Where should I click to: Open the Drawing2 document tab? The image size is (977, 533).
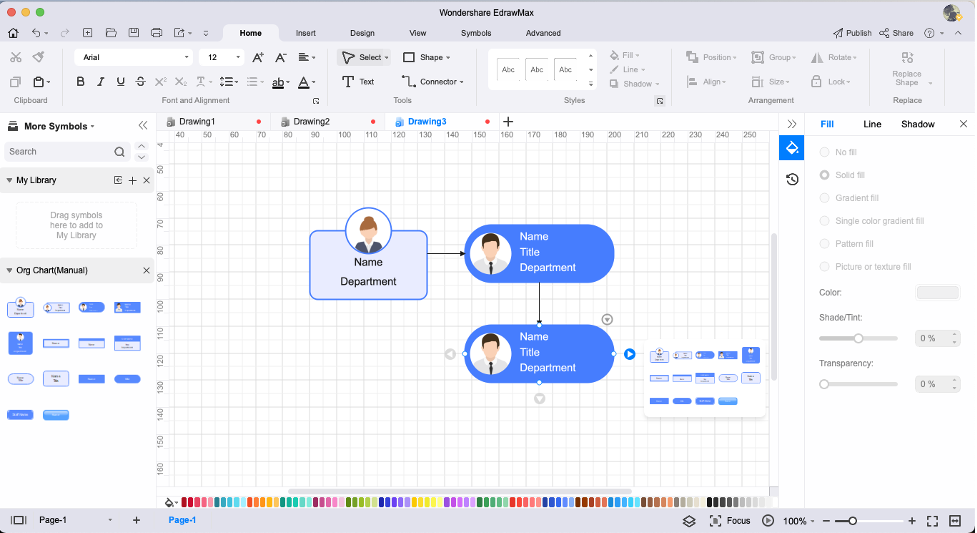coord(311,122)
